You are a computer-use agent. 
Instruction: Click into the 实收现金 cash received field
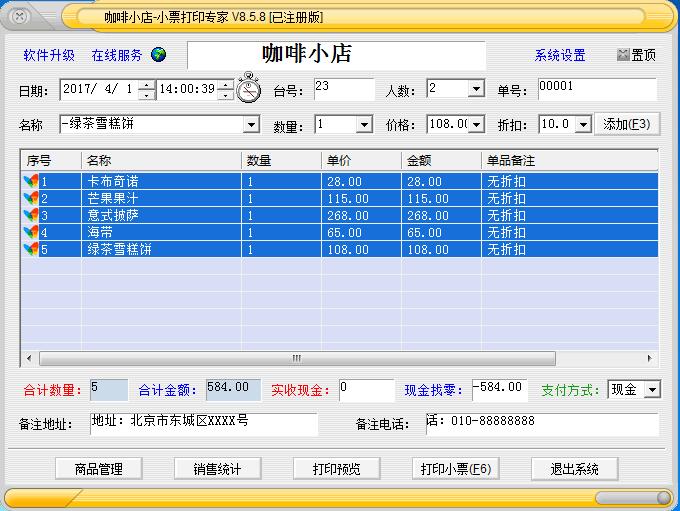366,389
